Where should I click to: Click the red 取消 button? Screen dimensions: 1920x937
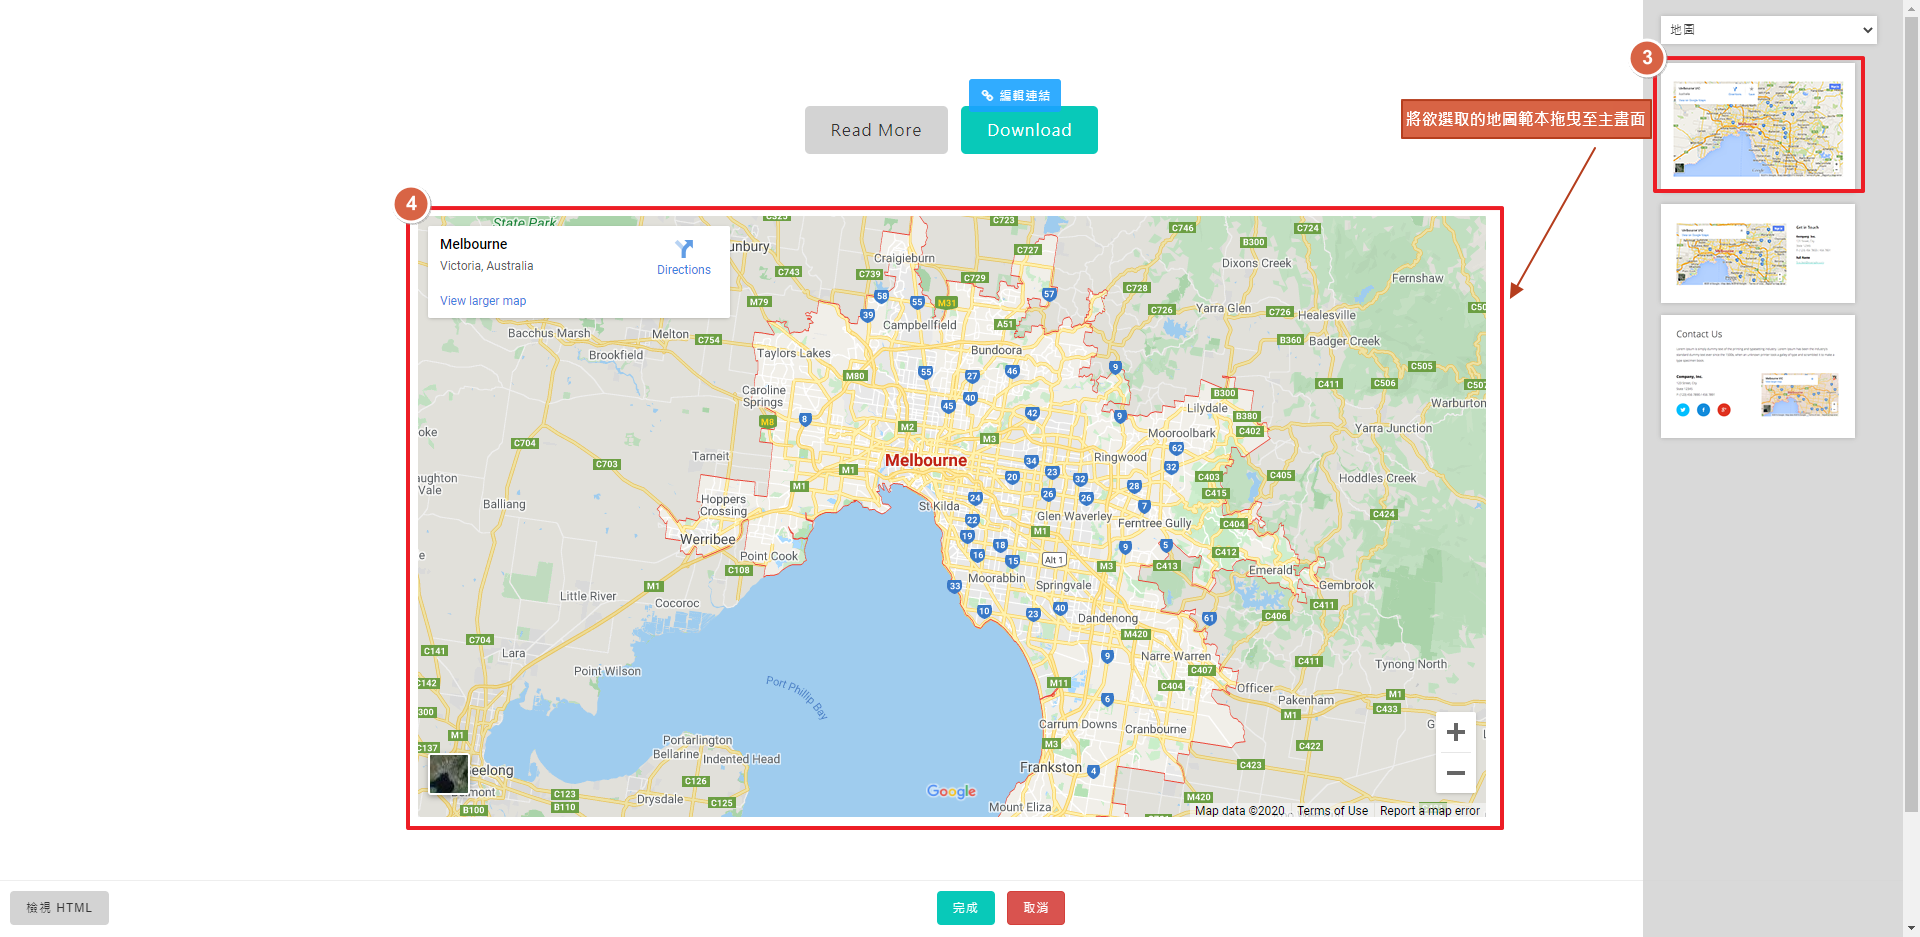[x=1035, y=908]
